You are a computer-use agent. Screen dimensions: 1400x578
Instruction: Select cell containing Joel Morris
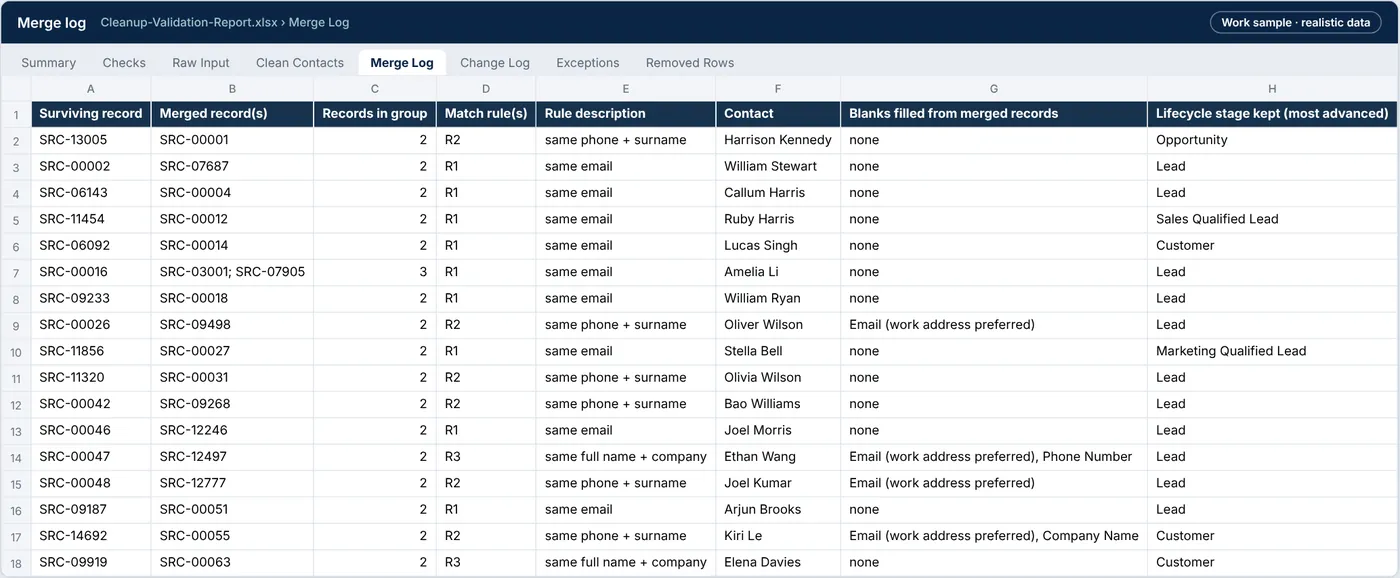778,430
